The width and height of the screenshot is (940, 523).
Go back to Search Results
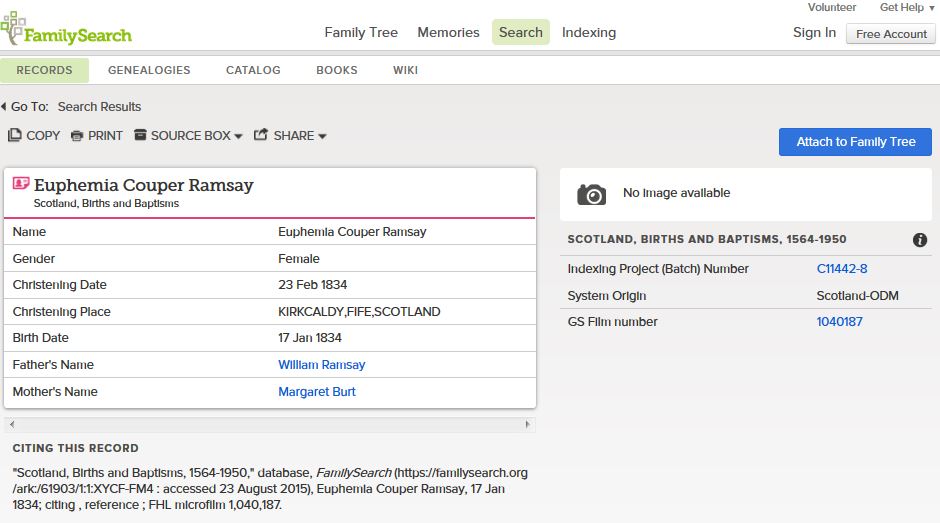click(99, 107)
